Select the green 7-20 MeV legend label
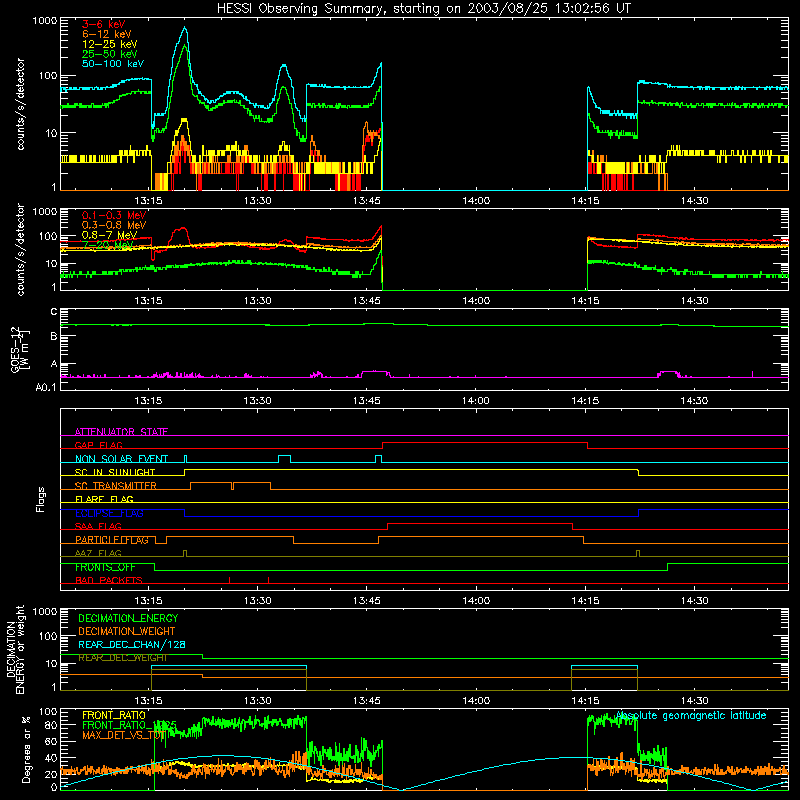 coord(108,245)
